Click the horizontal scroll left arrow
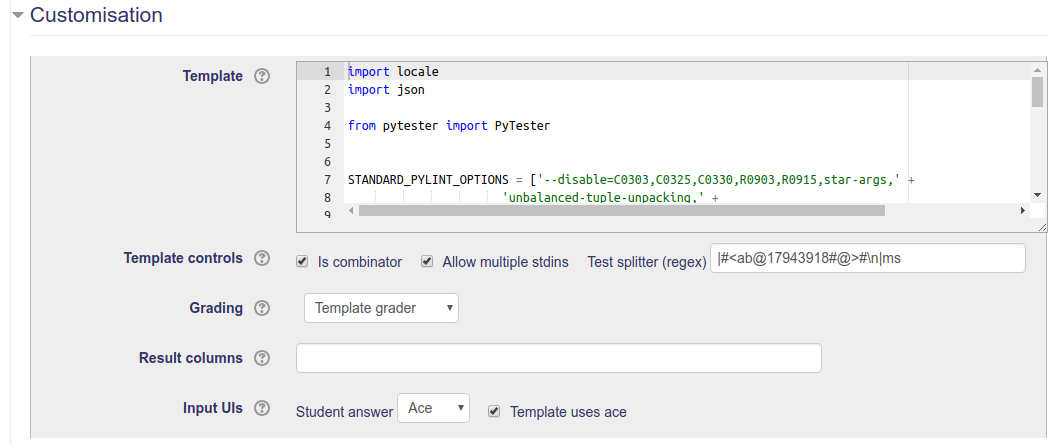The width and height of the screenshot is (1055, 445). 353,211
